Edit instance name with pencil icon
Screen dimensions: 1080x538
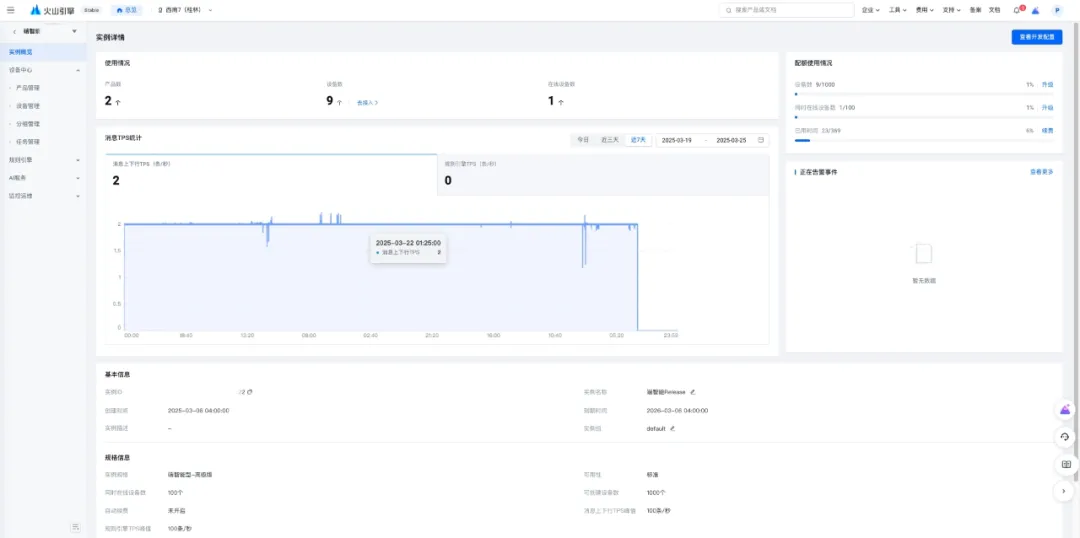coord(692,392)
